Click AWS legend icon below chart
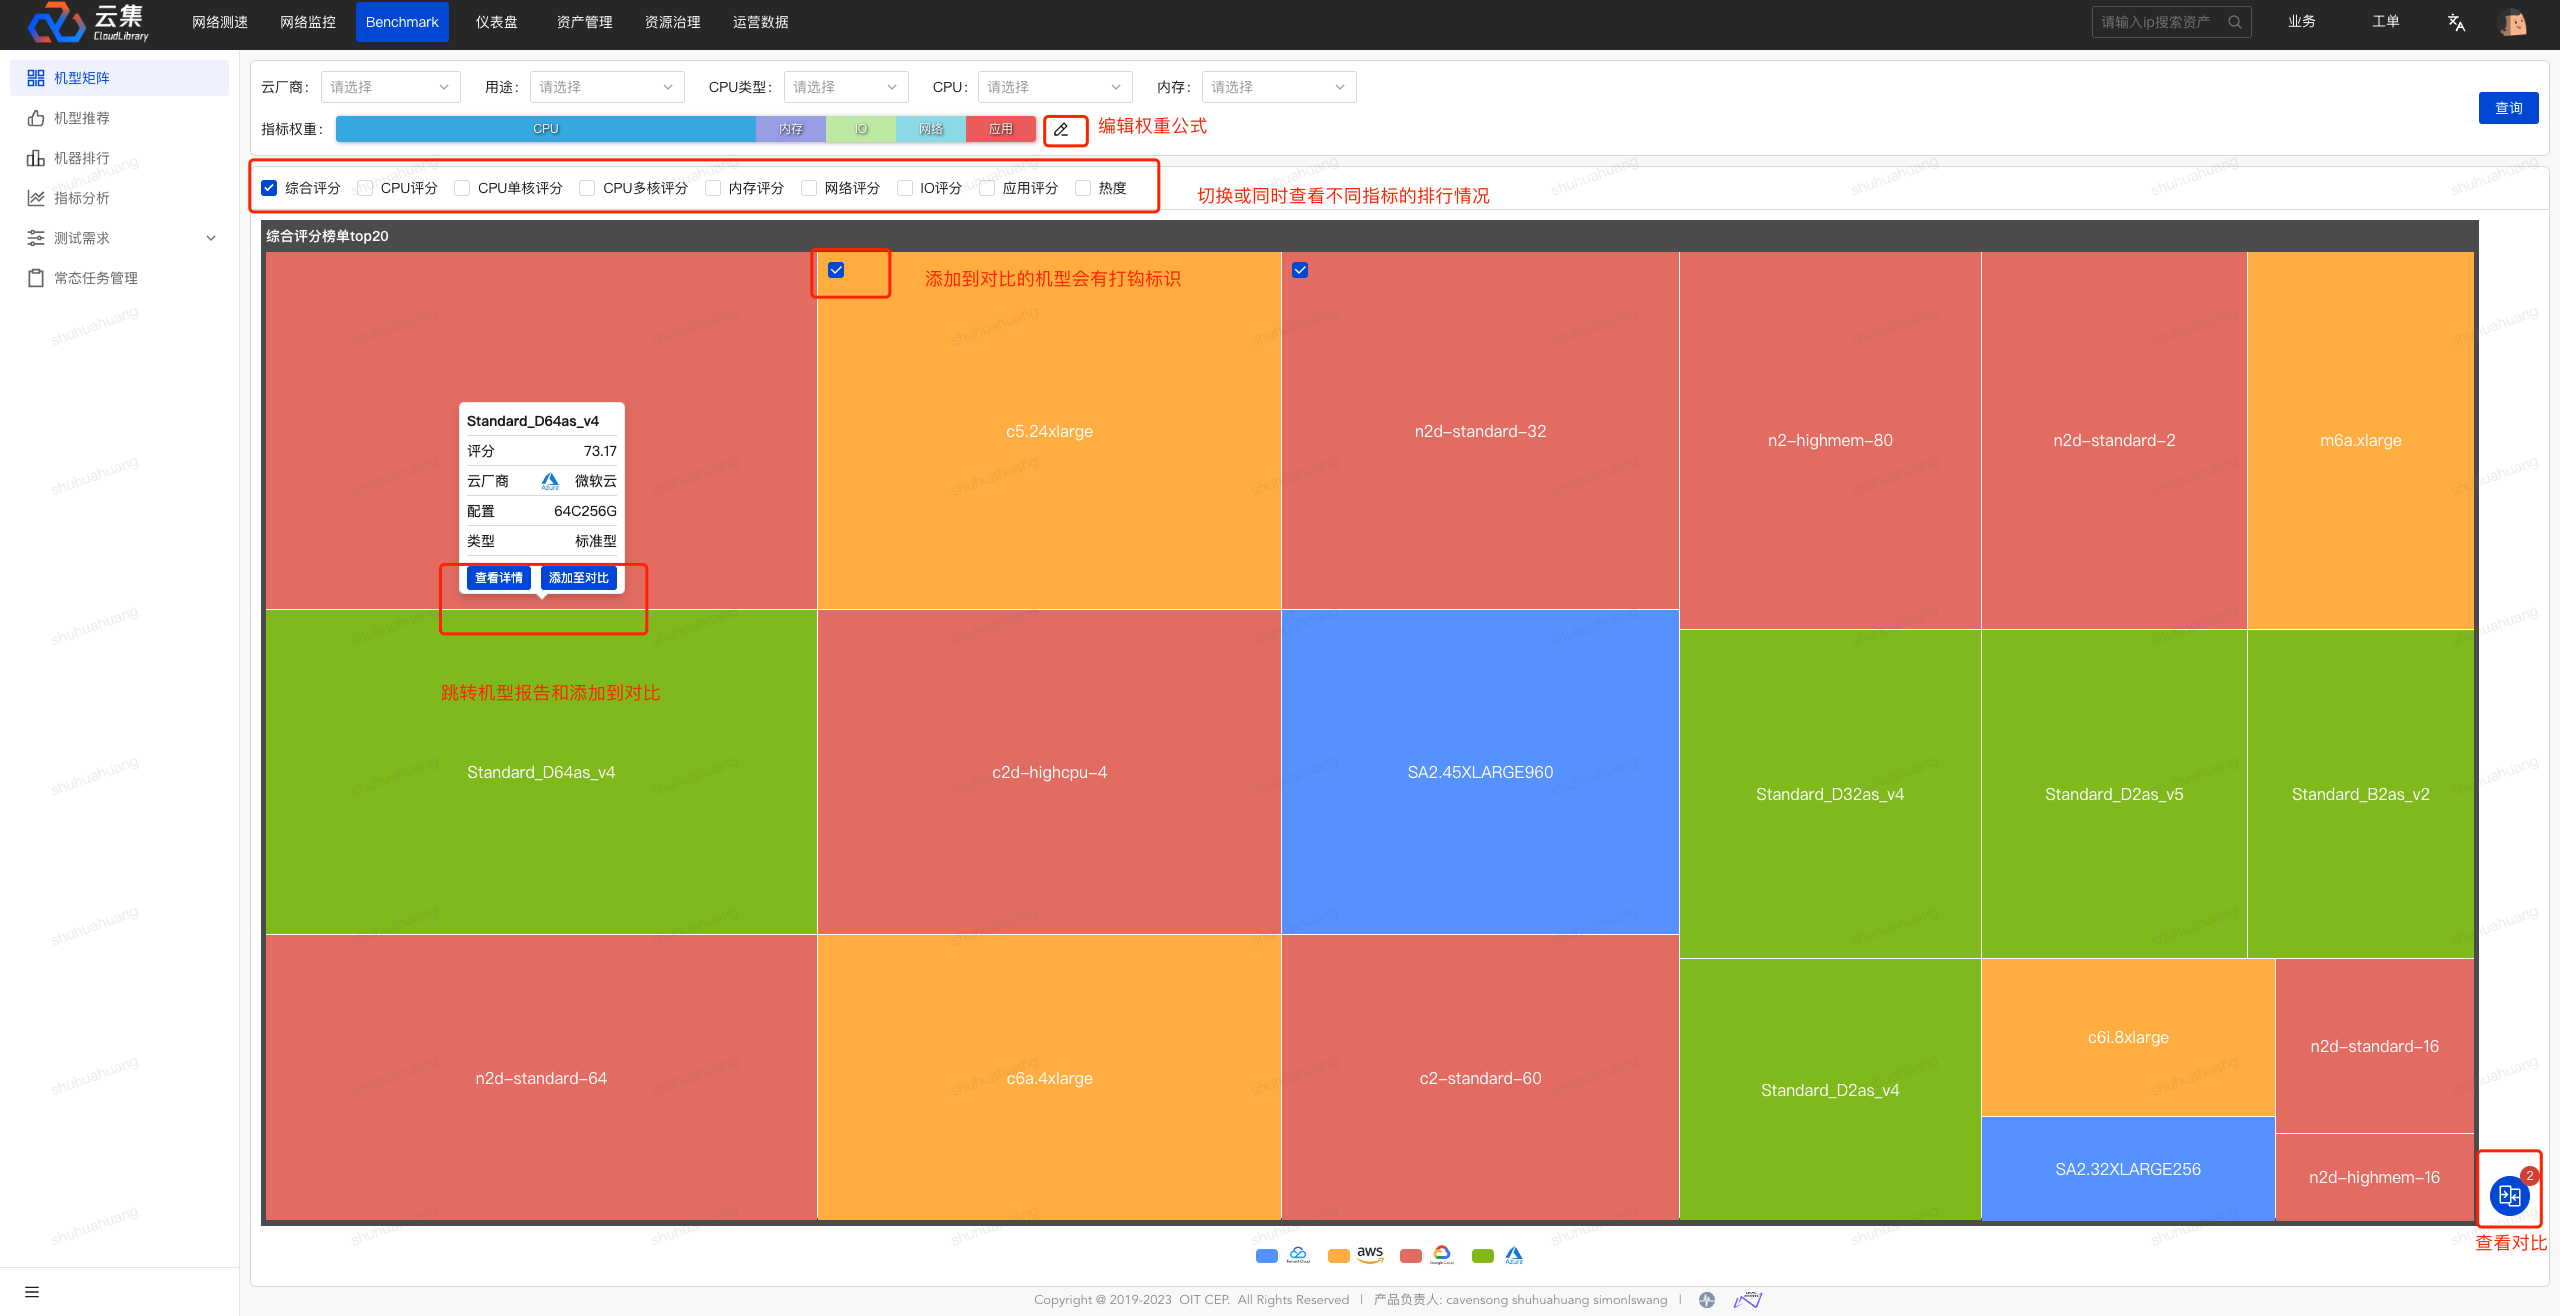The height and width of the screenshot is (1316, 2560). [x=1369, y=1254]
